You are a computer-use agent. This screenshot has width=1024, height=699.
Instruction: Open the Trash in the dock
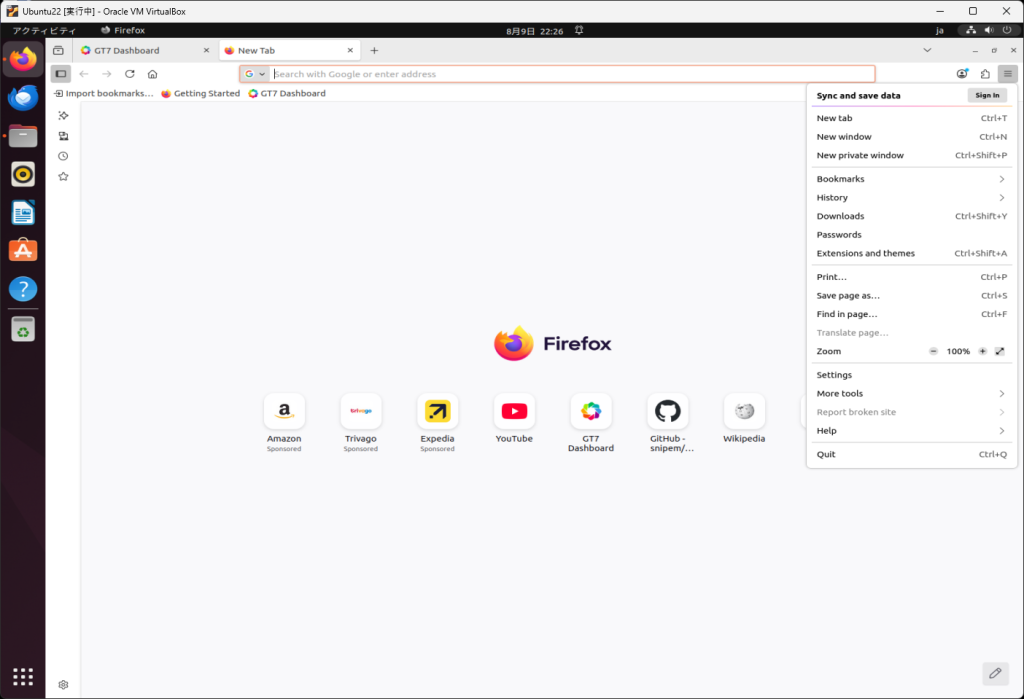pyautogui.click(x=23, y=329)
